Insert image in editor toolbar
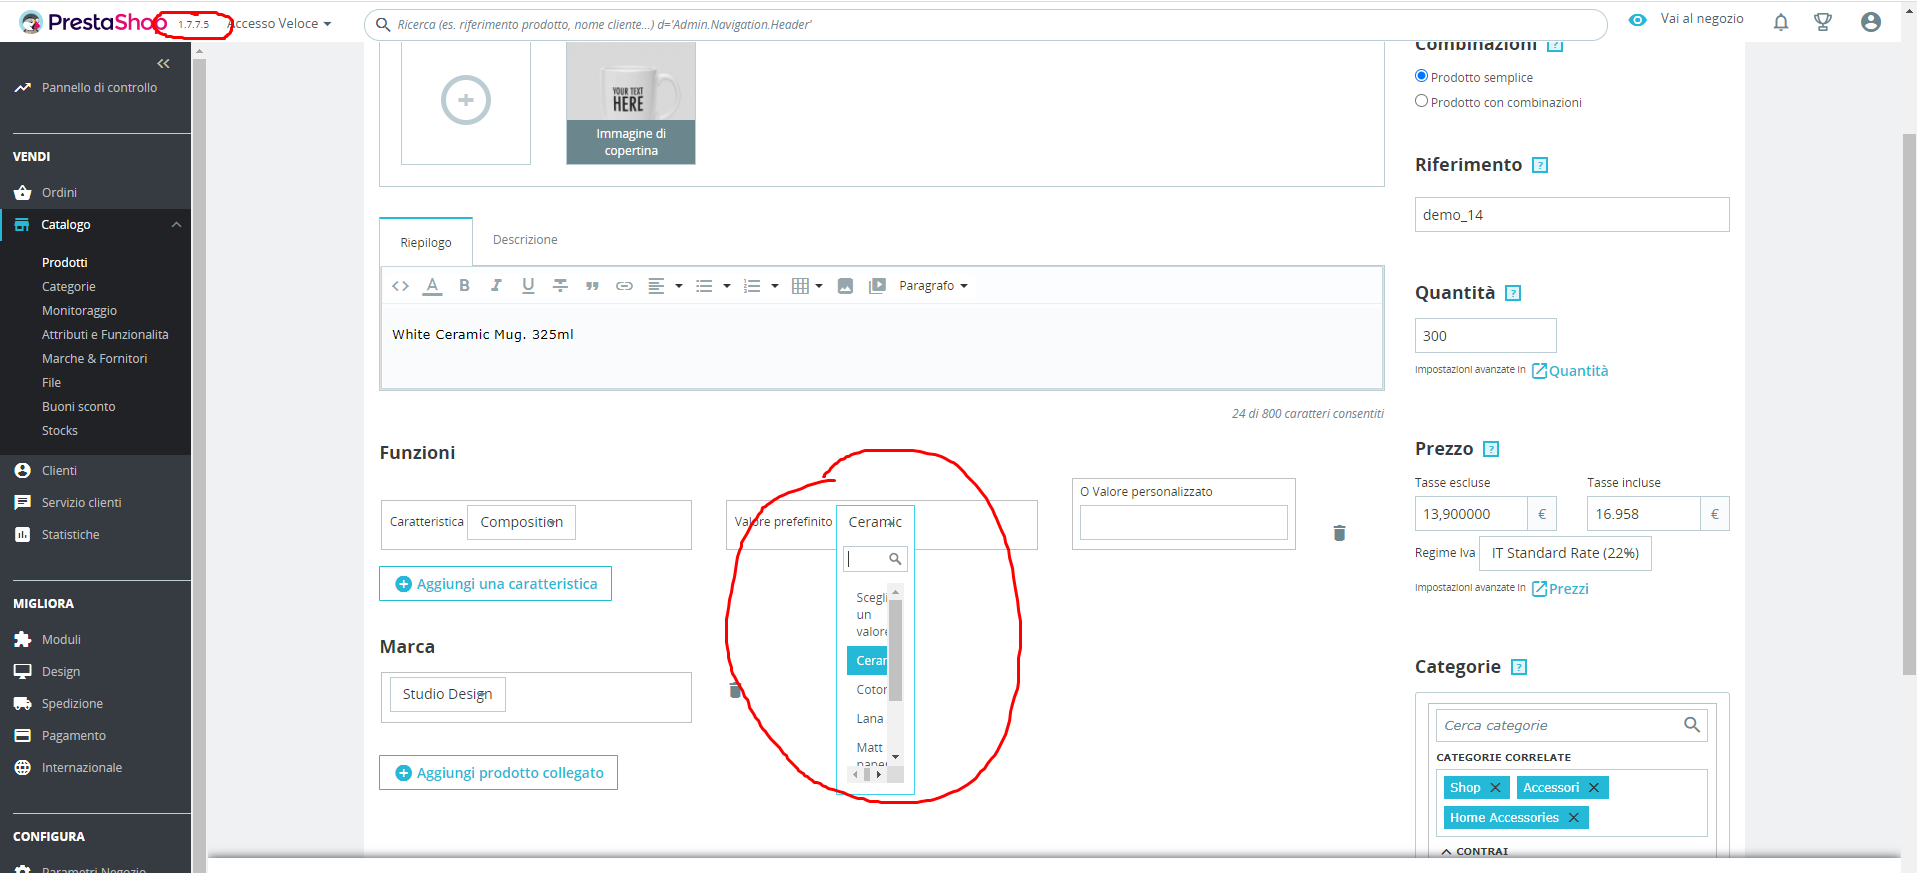The image size is (1917, 873). tap(845, 286)
